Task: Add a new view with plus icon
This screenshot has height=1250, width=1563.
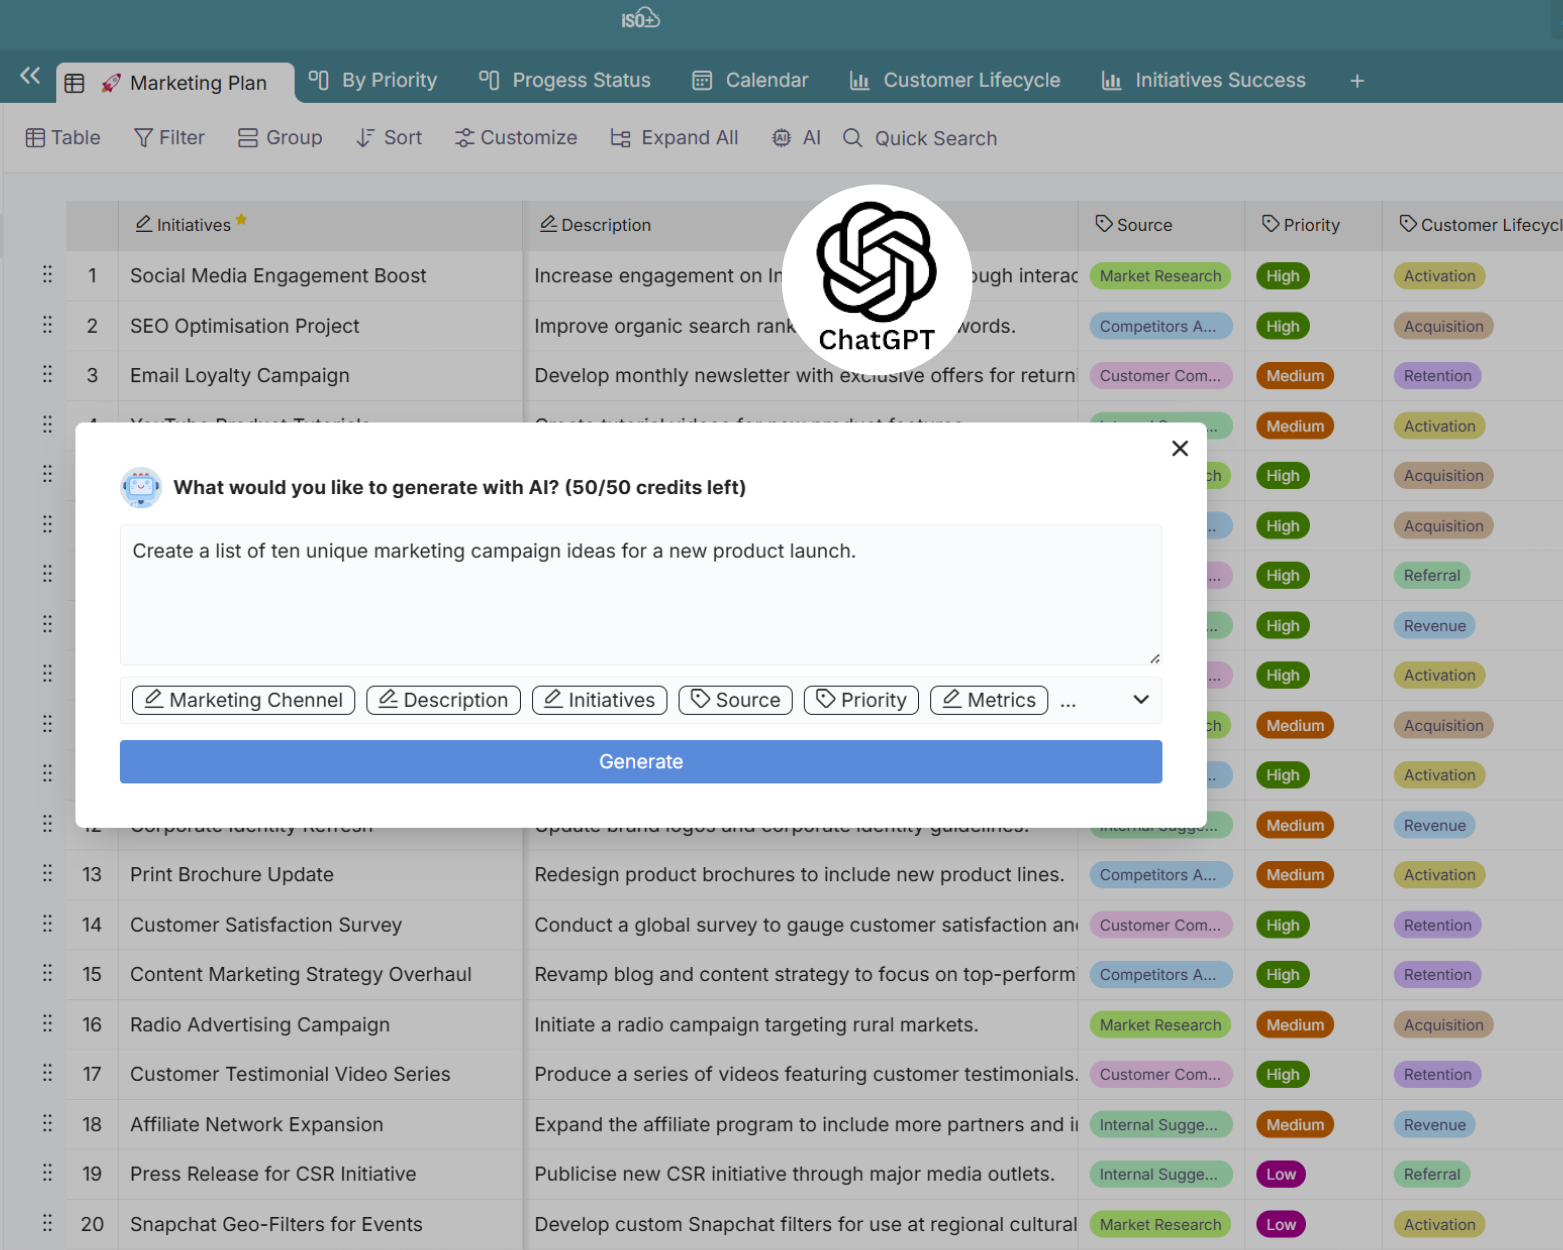Action: coord(1357,81)
